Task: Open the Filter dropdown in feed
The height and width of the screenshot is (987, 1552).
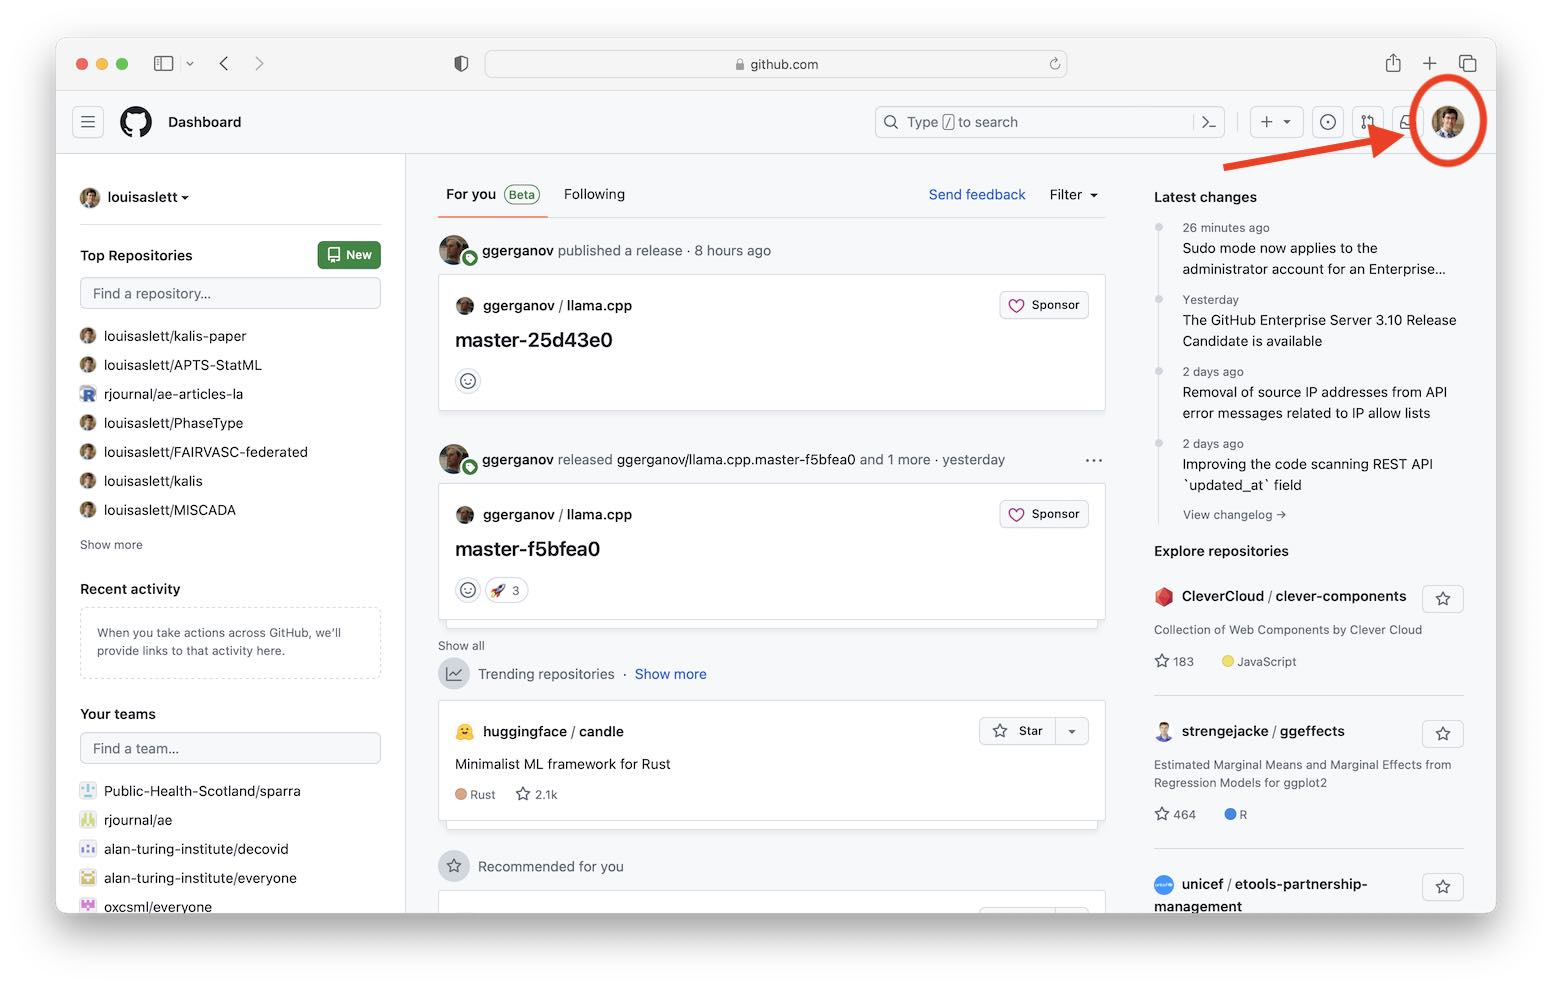Action: point(1073,195)
